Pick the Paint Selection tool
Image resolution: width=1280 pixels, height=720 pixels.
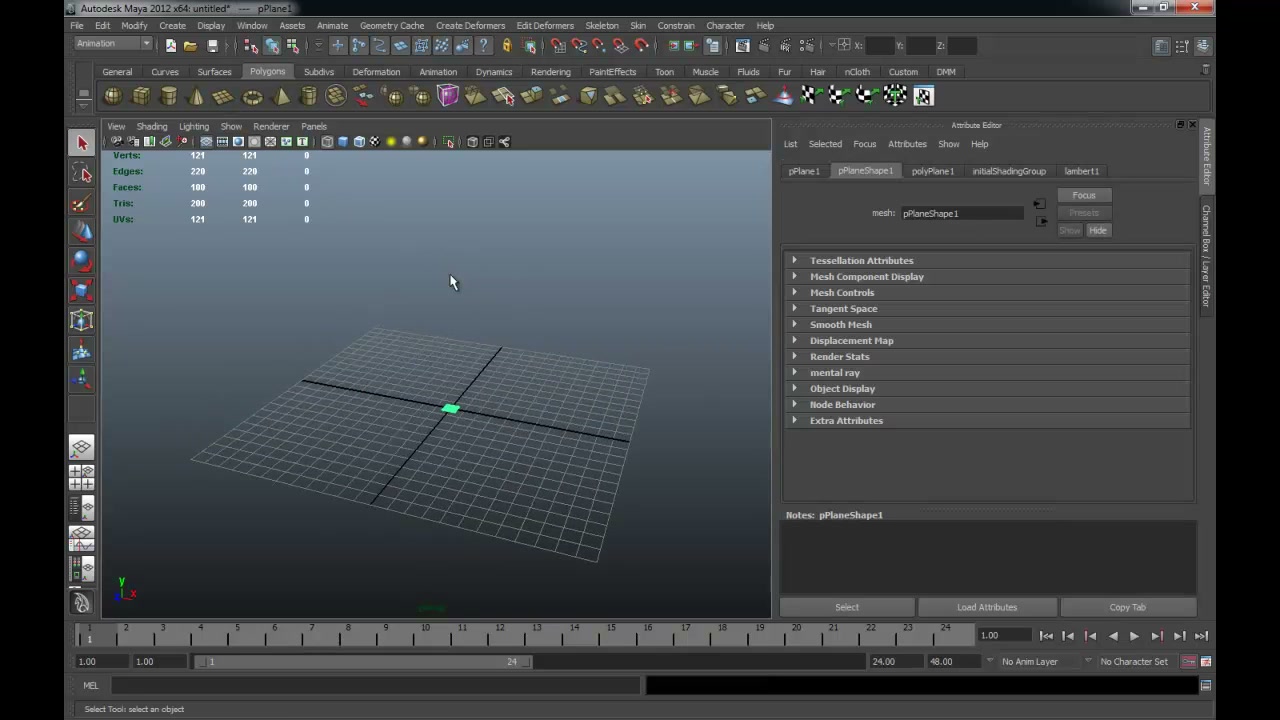82,203
